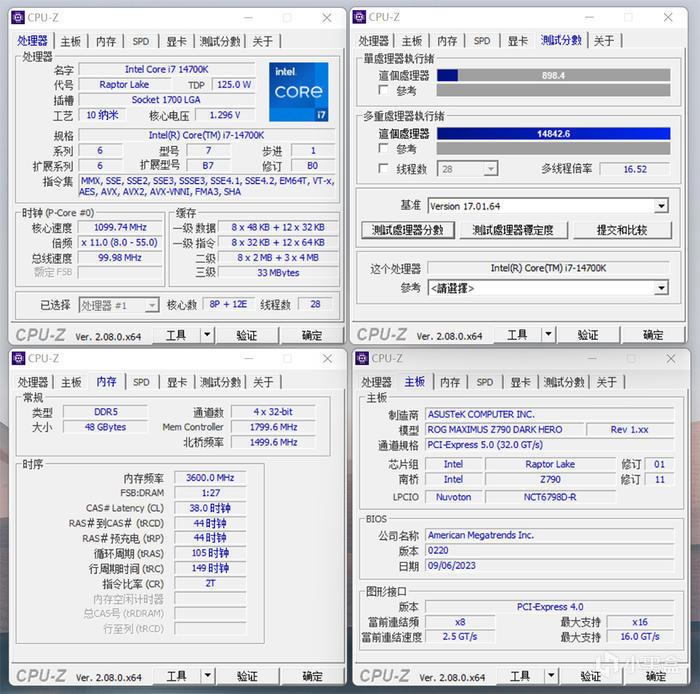Click CPU-Z app icon in benchmark window title bar
The width and height of the screenshot is (700, 694).
point(359,17)
